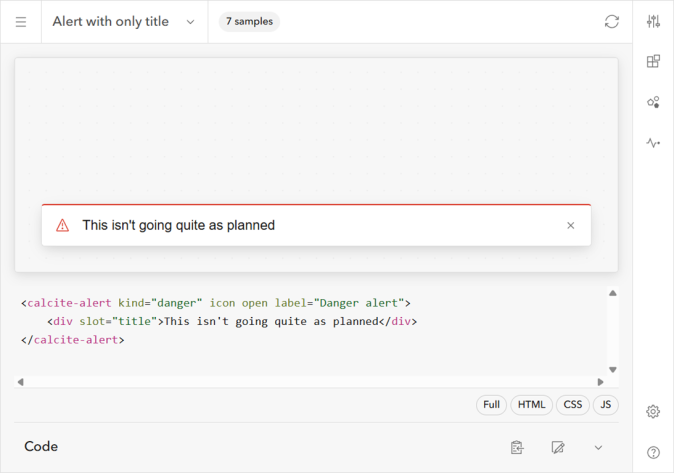The height and width of the screenshot is (473, 674).
Task: Open the activity pulse panel icon
Action: coord(653,143)
